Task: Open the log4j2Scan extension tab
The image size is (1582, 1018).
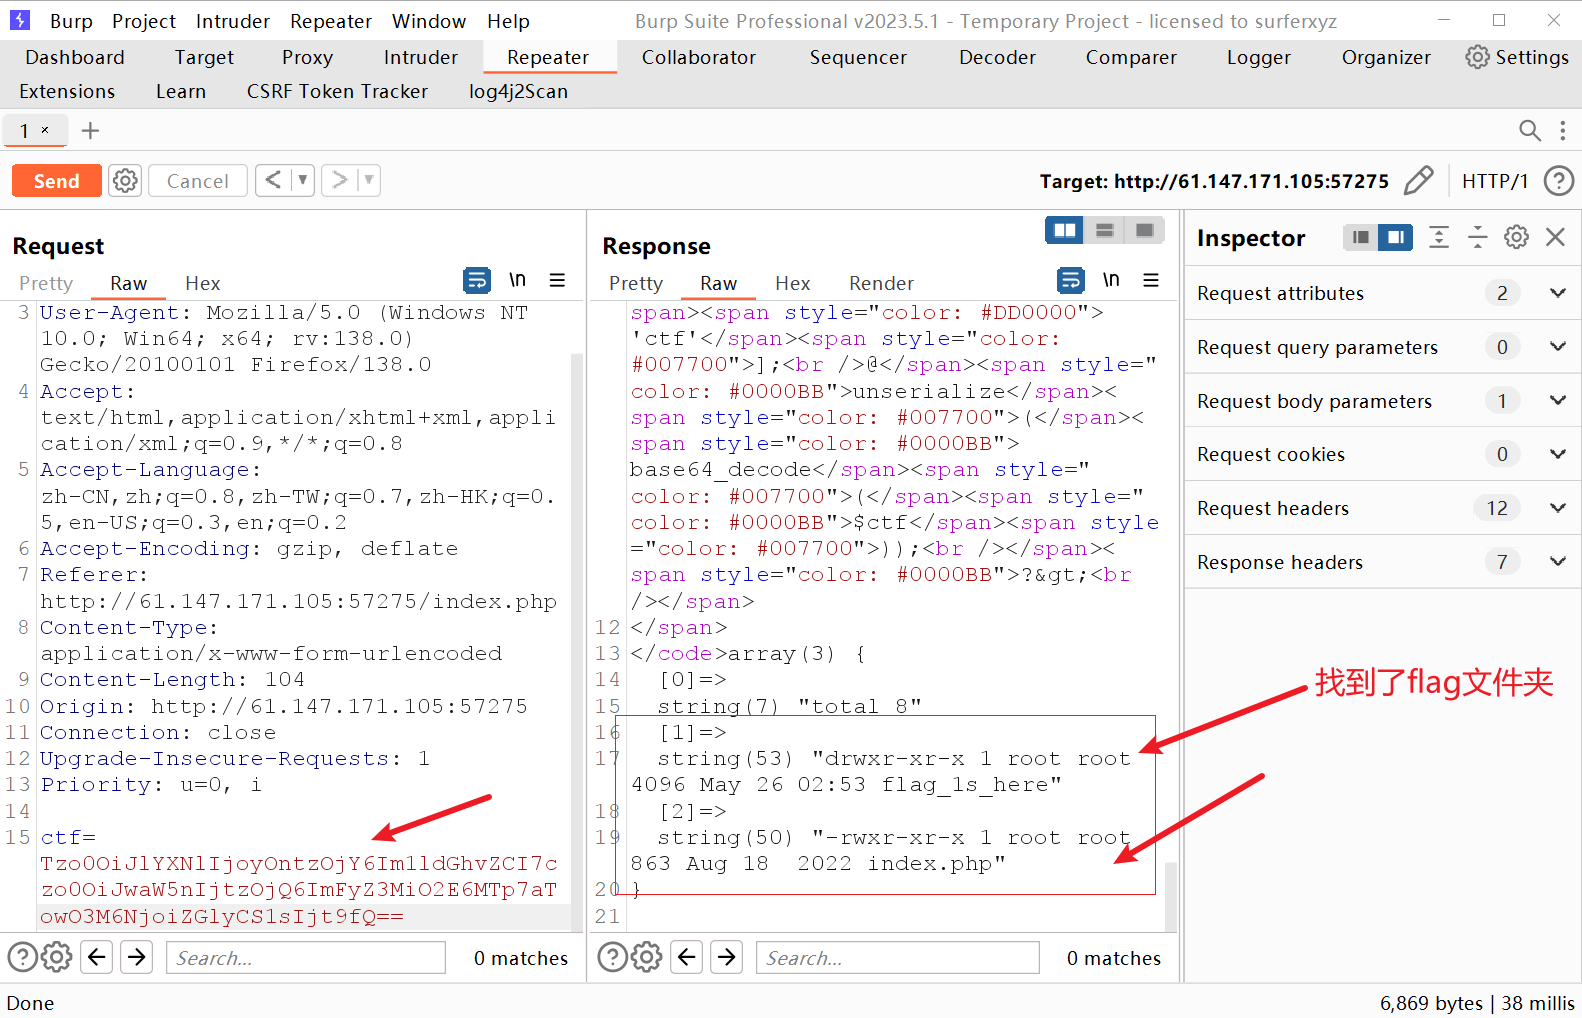Action: coord(518,91)
